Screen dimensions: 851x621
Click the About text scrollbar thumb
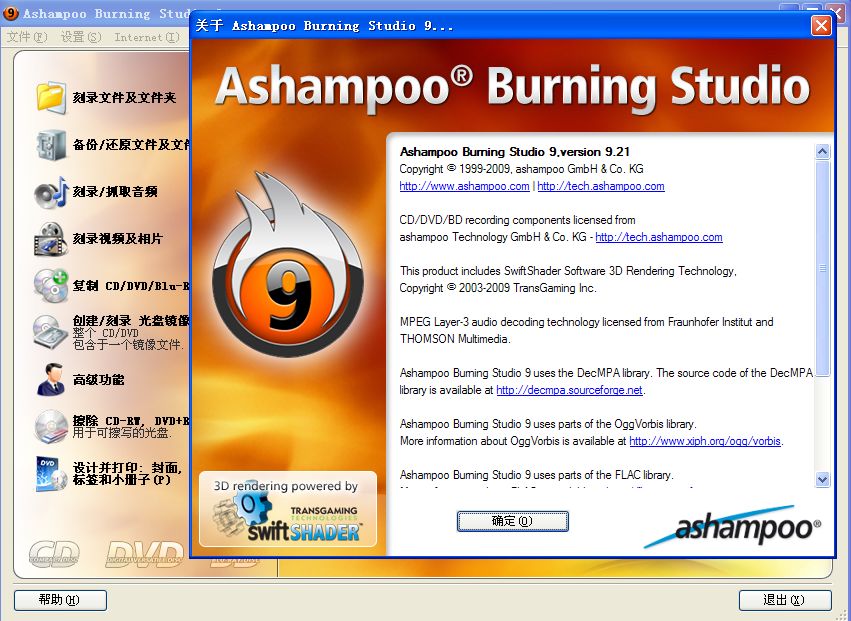coord(822,268)
